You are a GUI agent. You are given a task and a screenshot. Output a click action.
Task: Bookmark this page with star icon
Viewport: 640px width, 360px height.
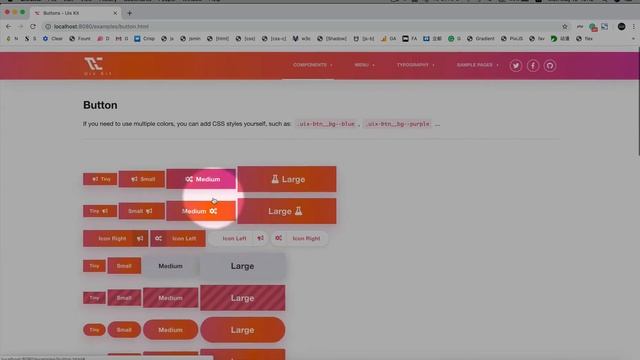pyautogui.click(x=565, y=27)
